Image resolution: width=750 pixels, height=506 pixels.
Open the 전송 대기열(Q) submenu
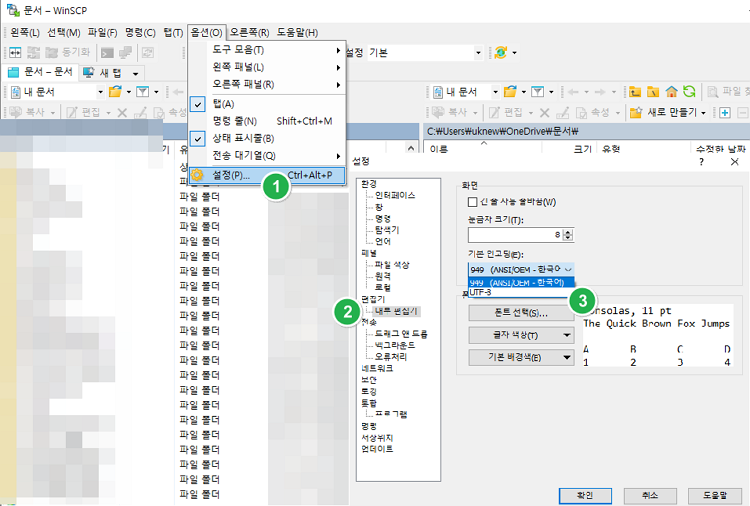[266, 155]
